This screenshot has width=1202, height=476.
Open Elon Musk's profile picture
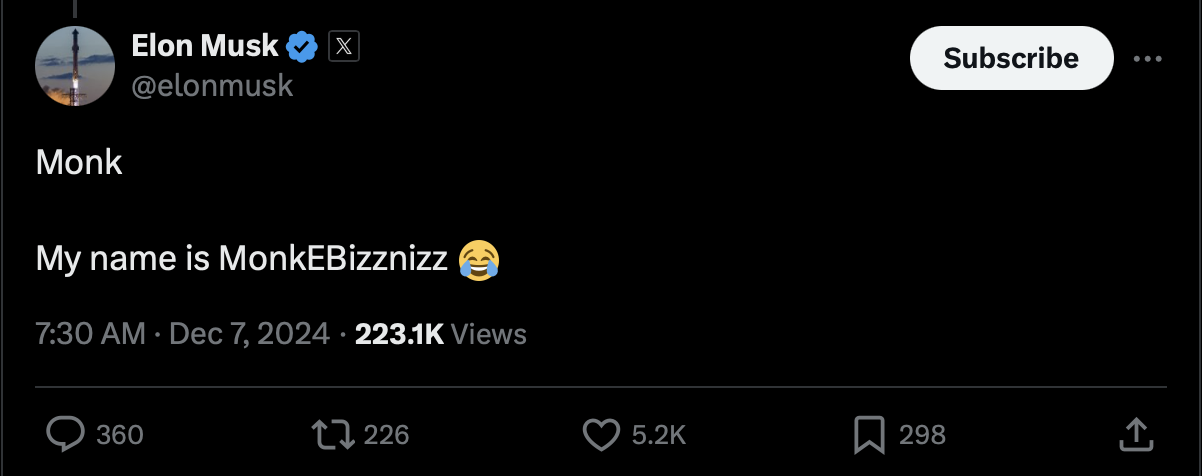click(75, 66)
